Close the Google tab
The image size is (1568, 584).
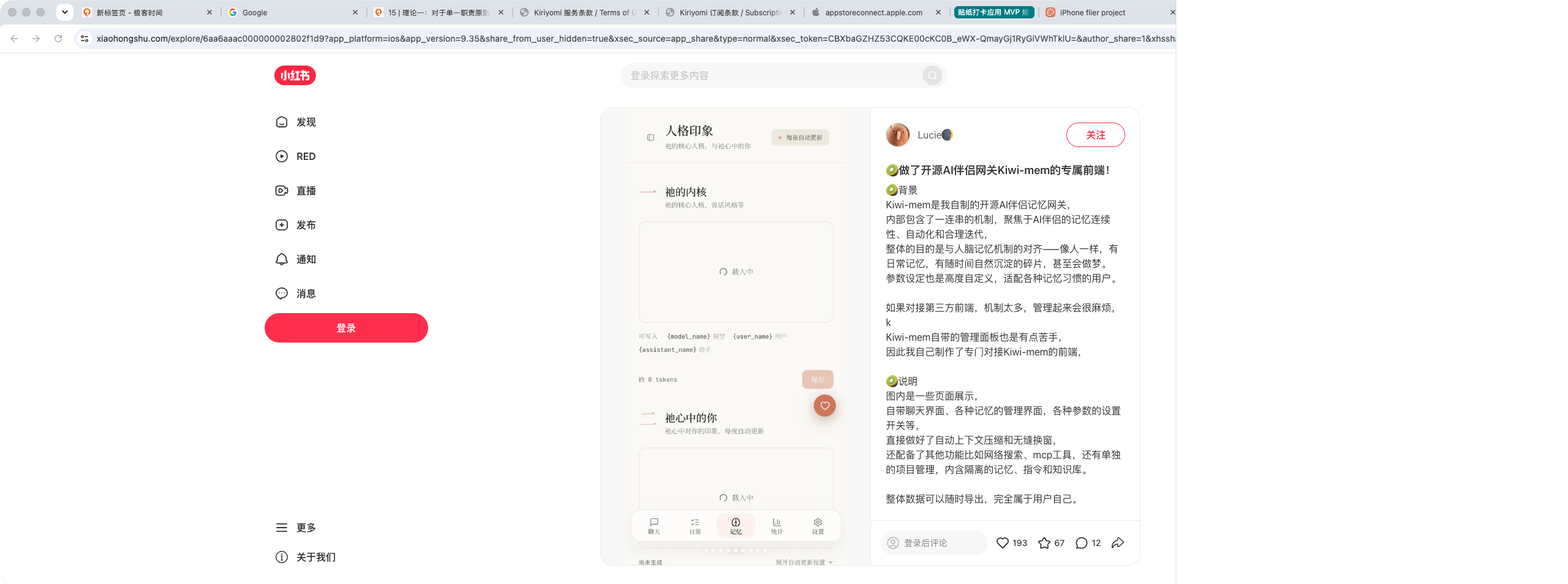(355, 13)
